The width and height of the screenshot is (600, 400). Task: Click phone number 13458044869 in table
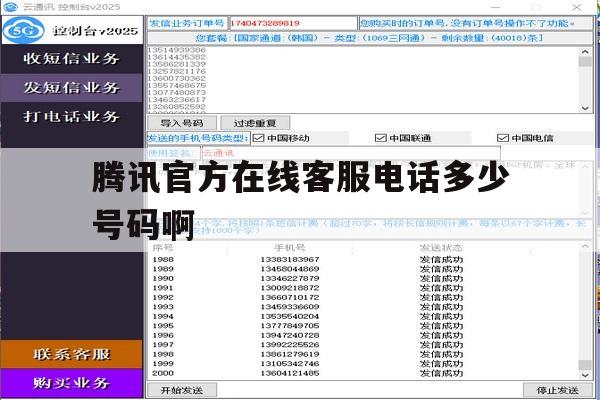[290, 269]
